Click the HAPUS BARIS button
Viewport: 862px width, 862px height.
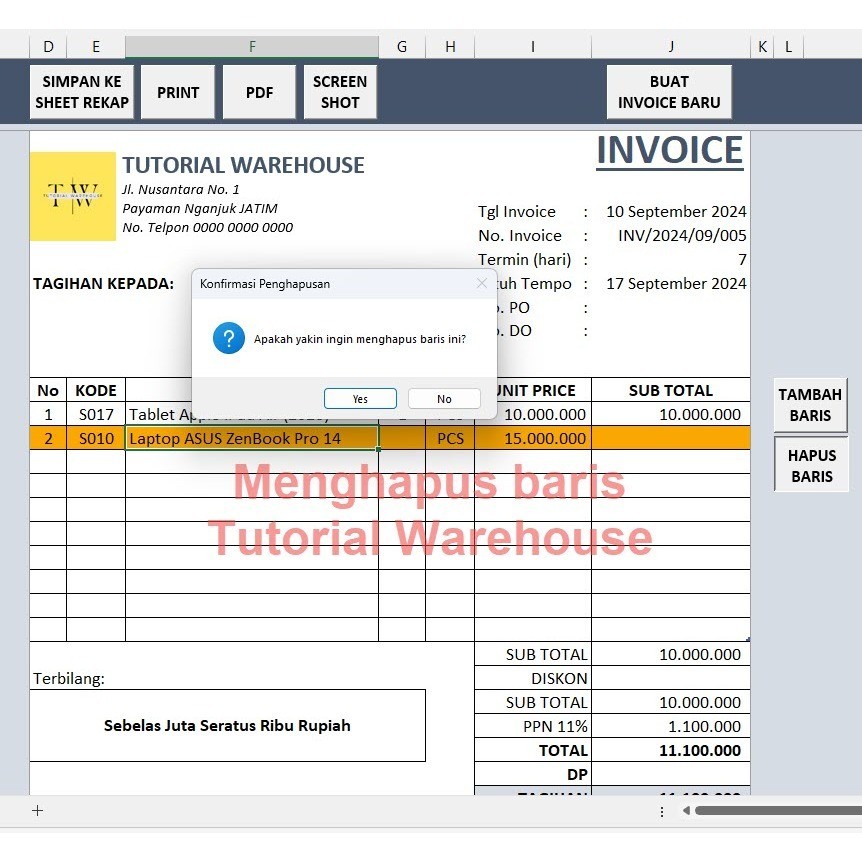tap(812, 466)
